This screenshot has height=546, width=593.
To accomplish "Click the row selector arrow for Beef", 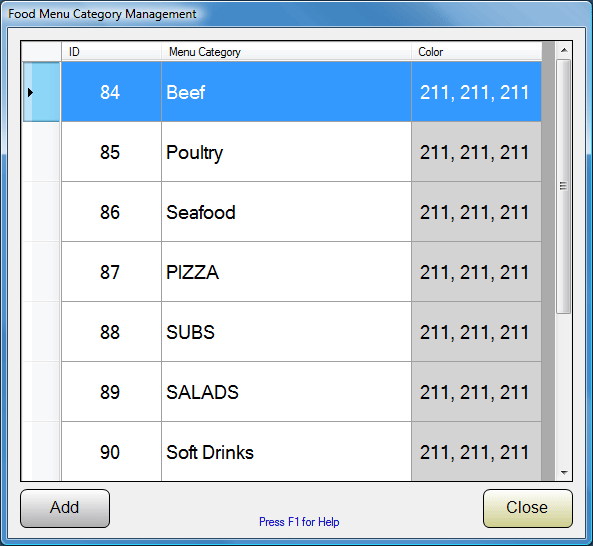I will point(41,92).
